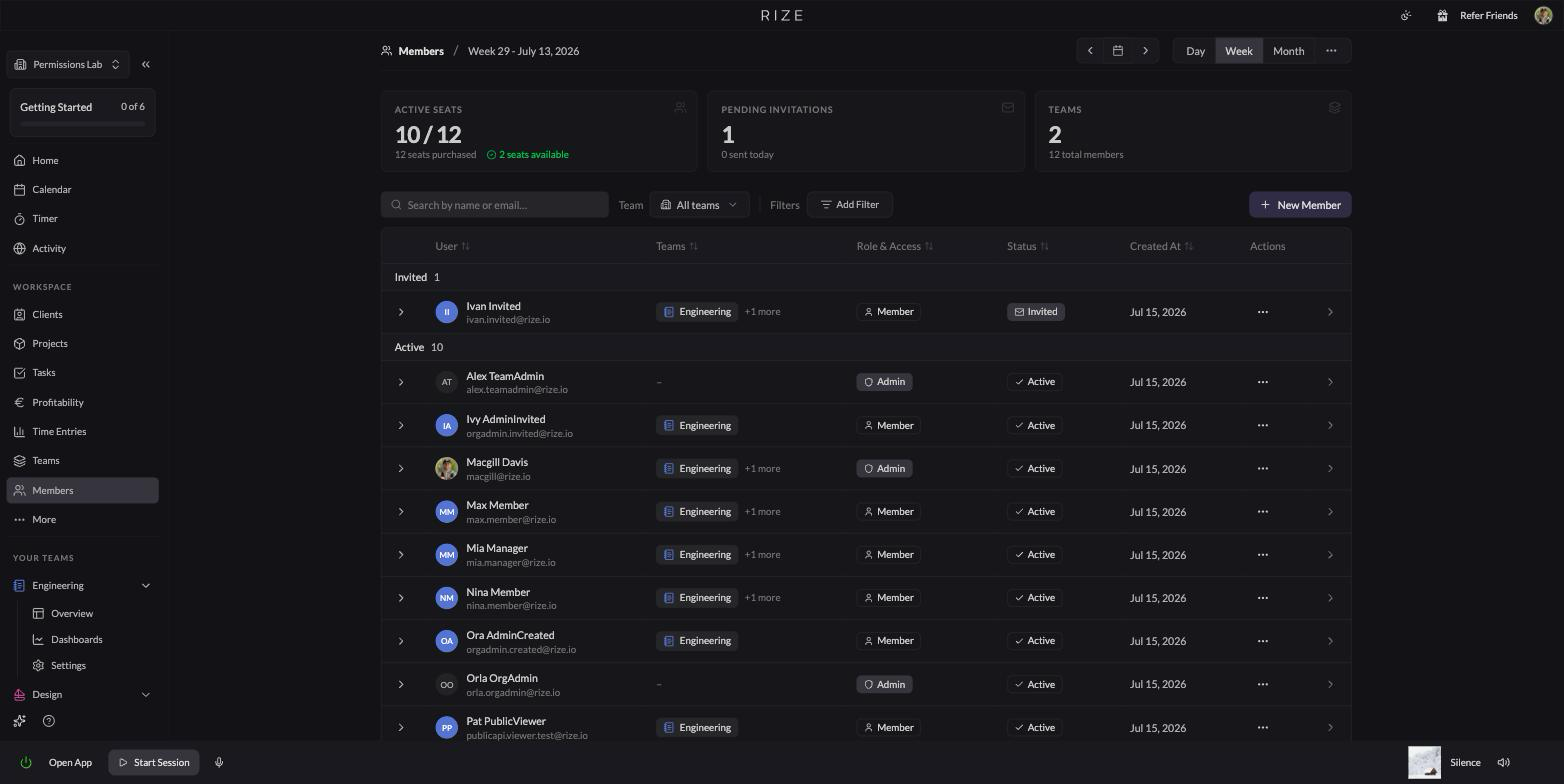
Task: Focus the Search by name or email field
Action: [x=495, y=205]
